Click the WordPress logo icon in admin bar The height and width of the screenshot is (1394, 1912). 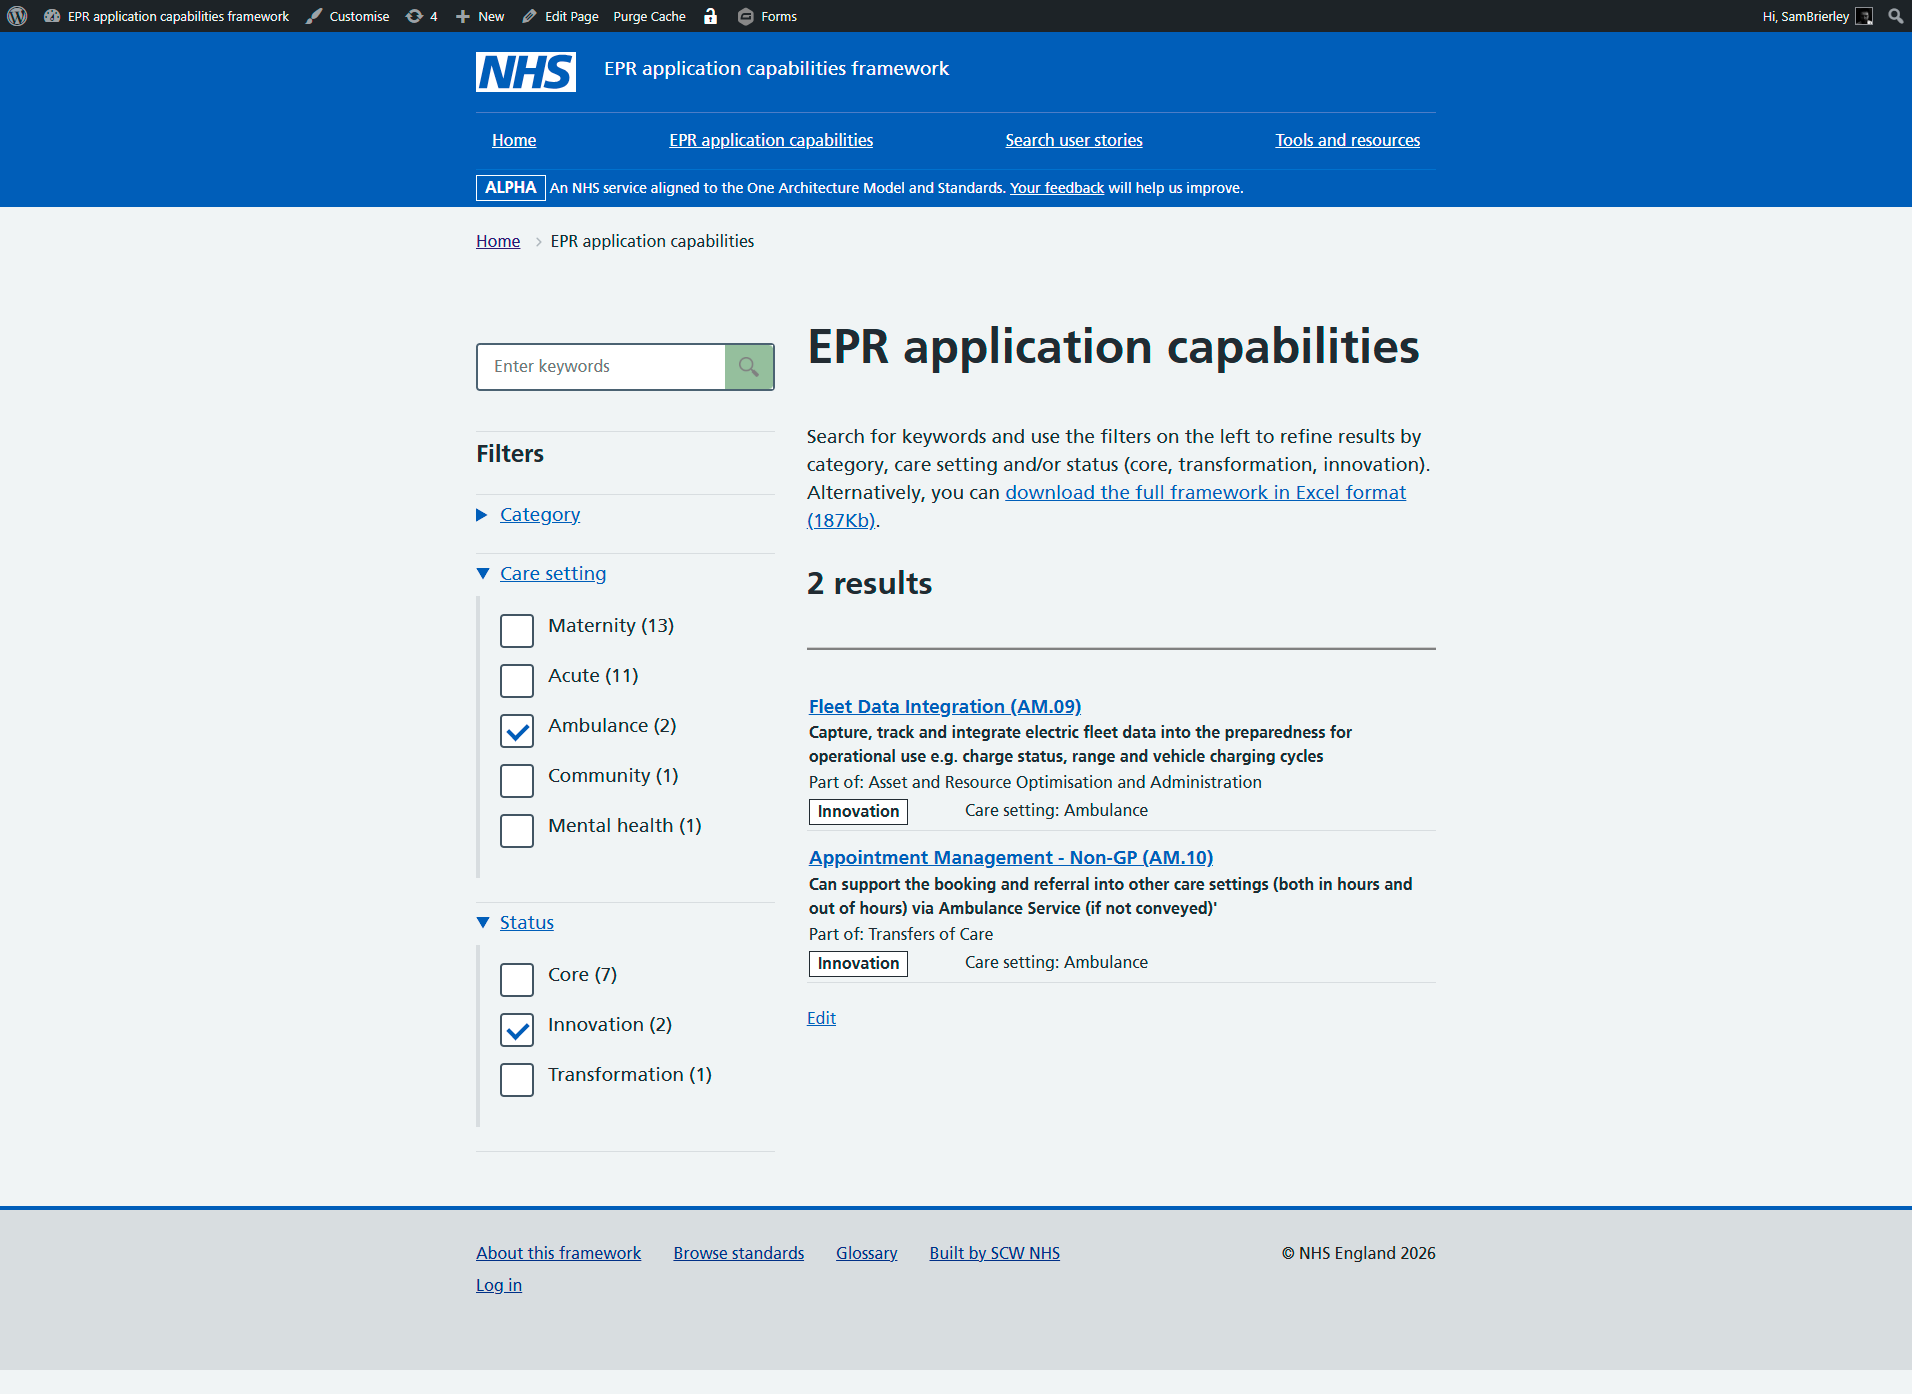(17, 16)
